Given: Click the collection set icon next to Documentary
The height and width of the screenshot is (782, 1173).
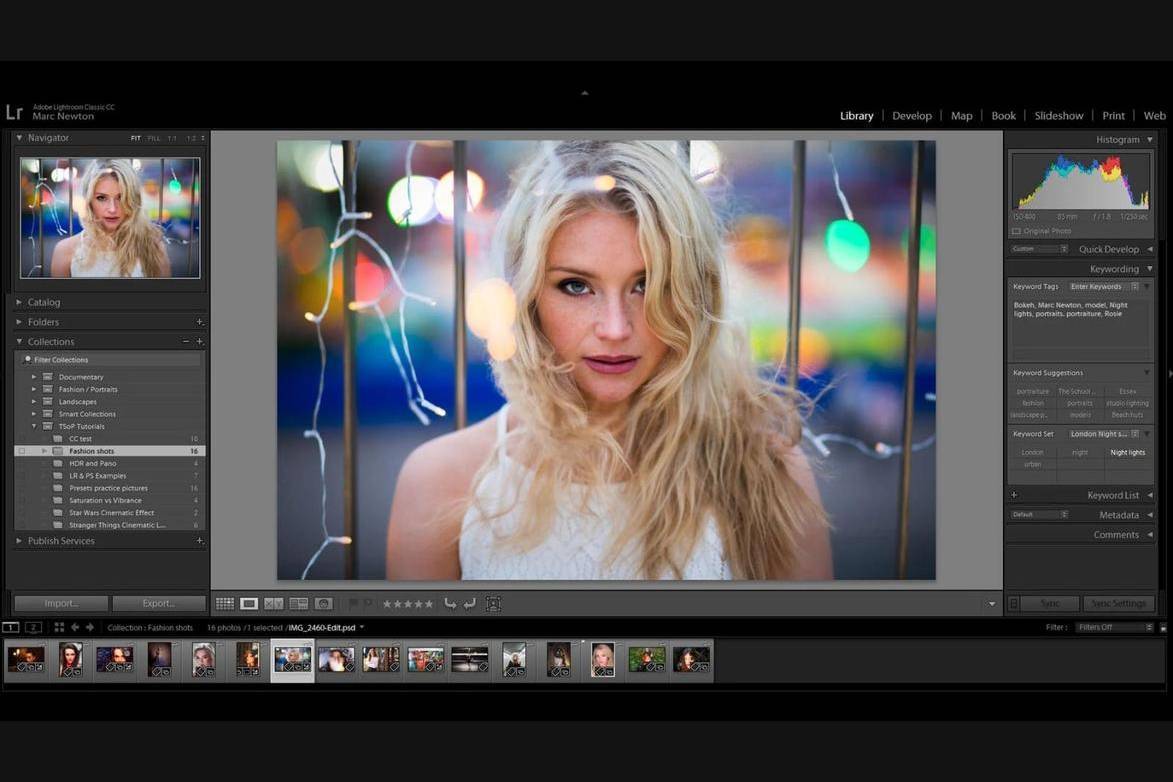Looking at the screenshot, I should pos(48,377).
